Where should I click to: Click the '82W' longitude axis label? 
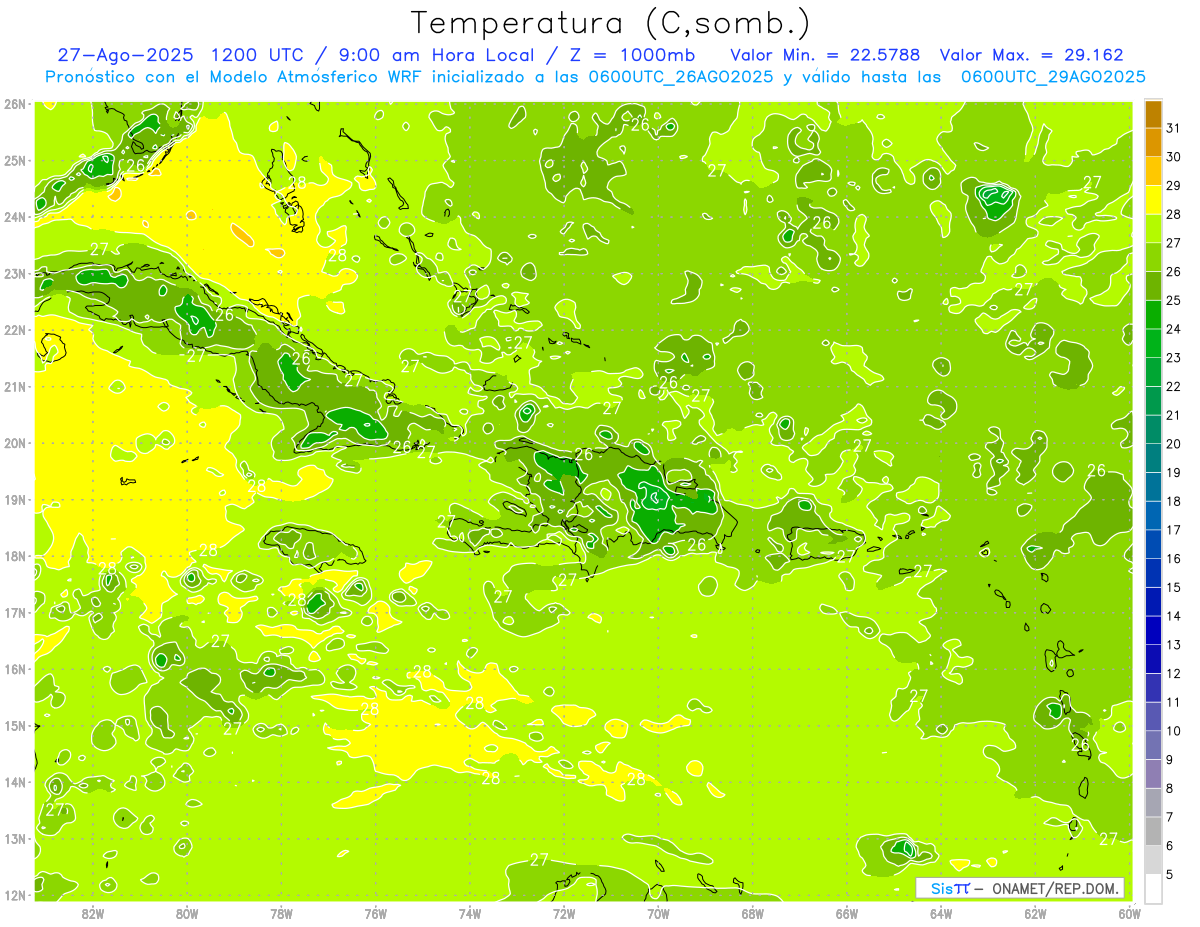click(93, 912)
